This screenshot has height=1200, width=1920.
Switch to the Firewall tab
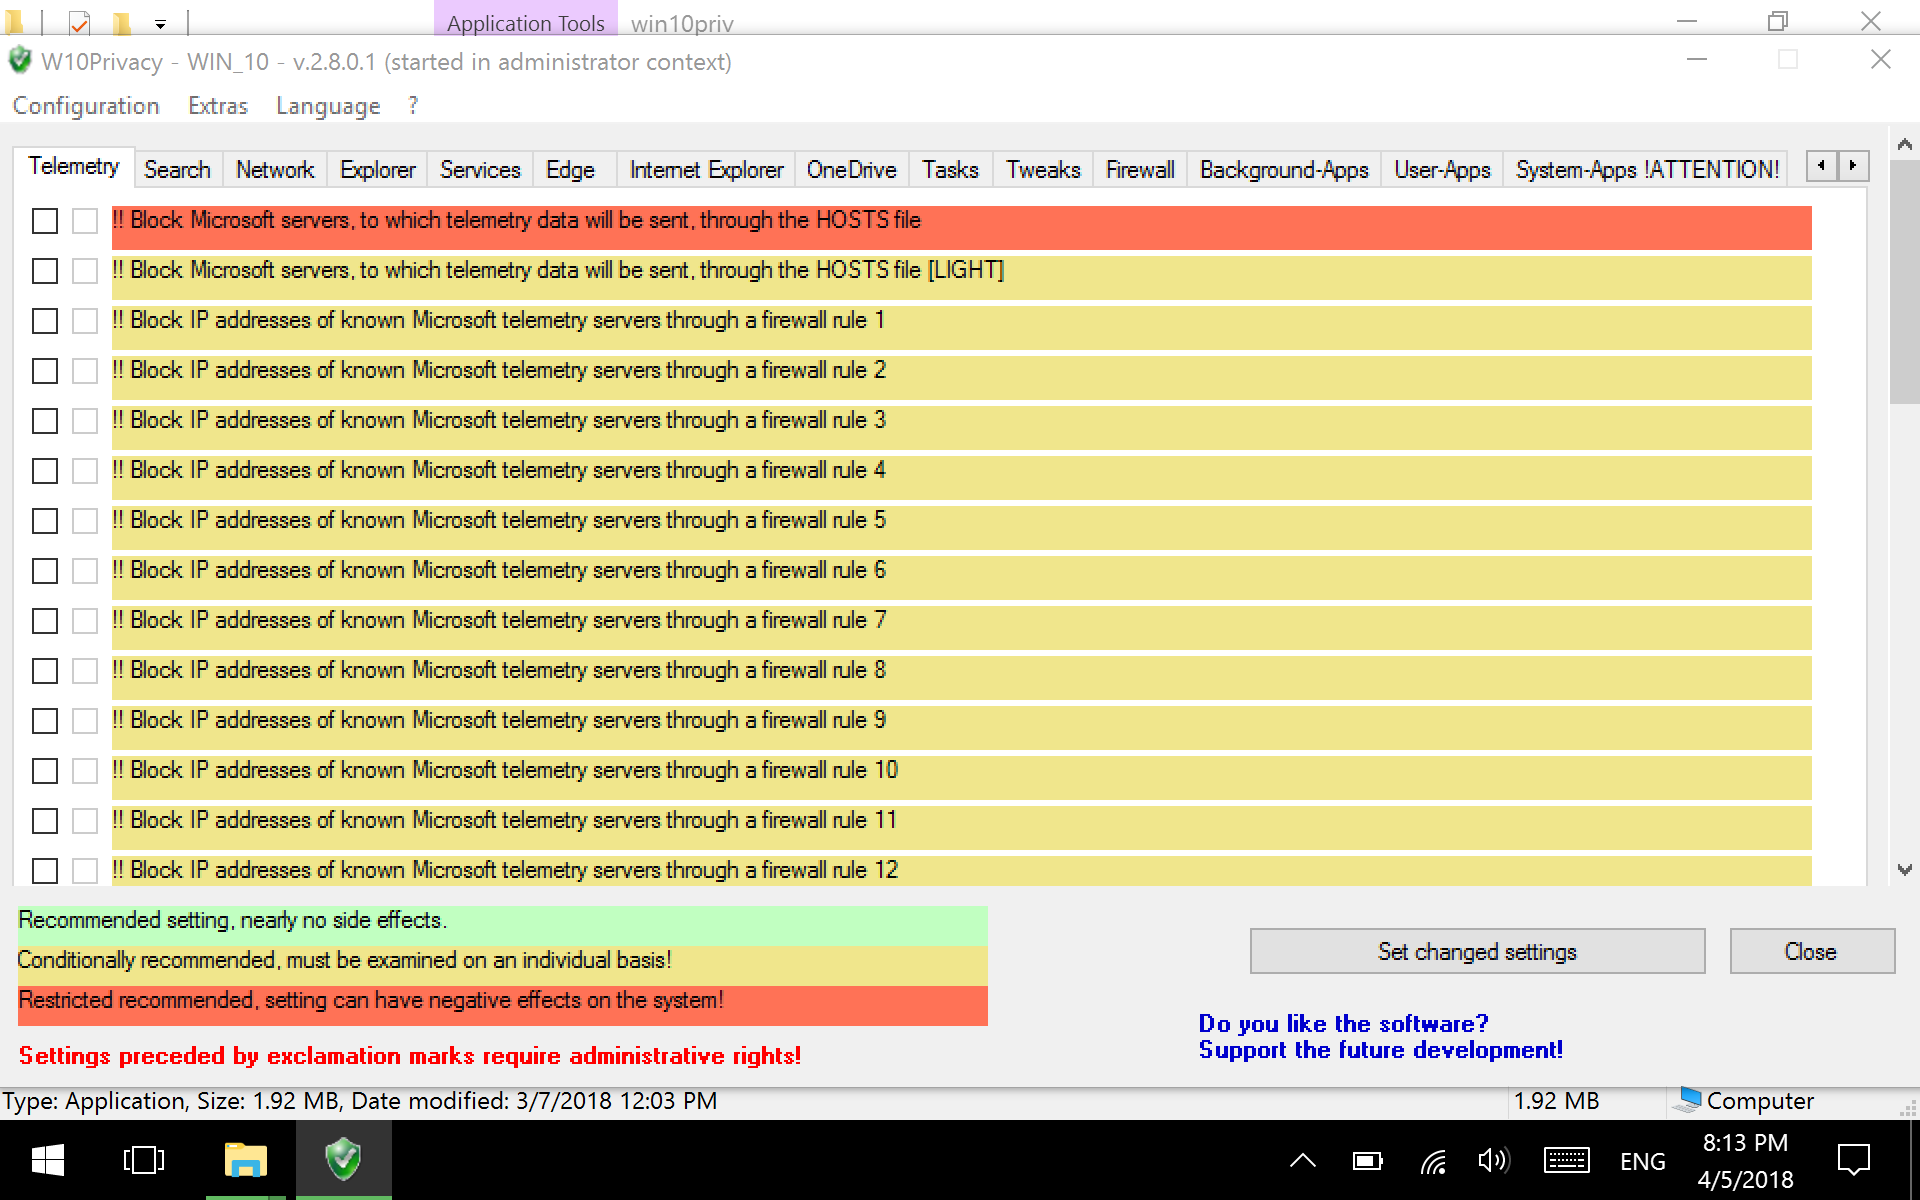[x=1139, y=170]
